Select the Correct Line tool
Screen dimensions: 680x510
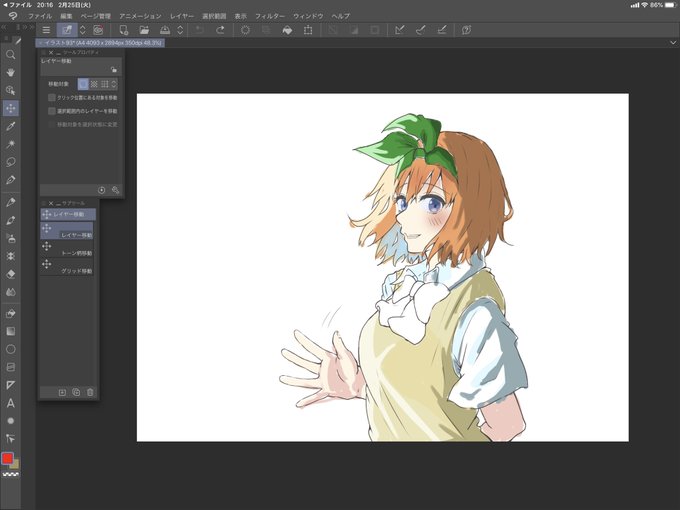point(11,439)
